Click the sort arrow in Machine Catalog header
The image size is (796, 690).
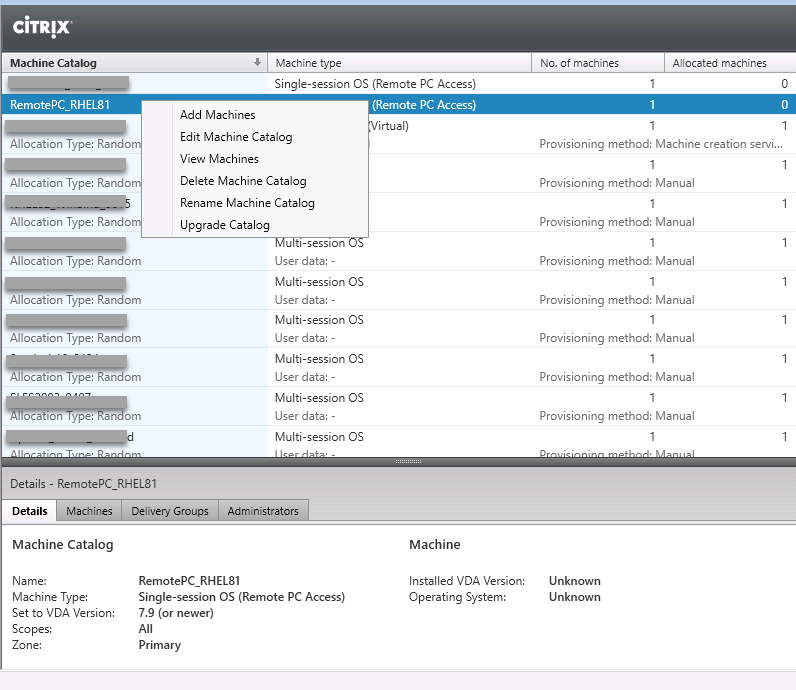pyautogui.click(x=258, y=63)
